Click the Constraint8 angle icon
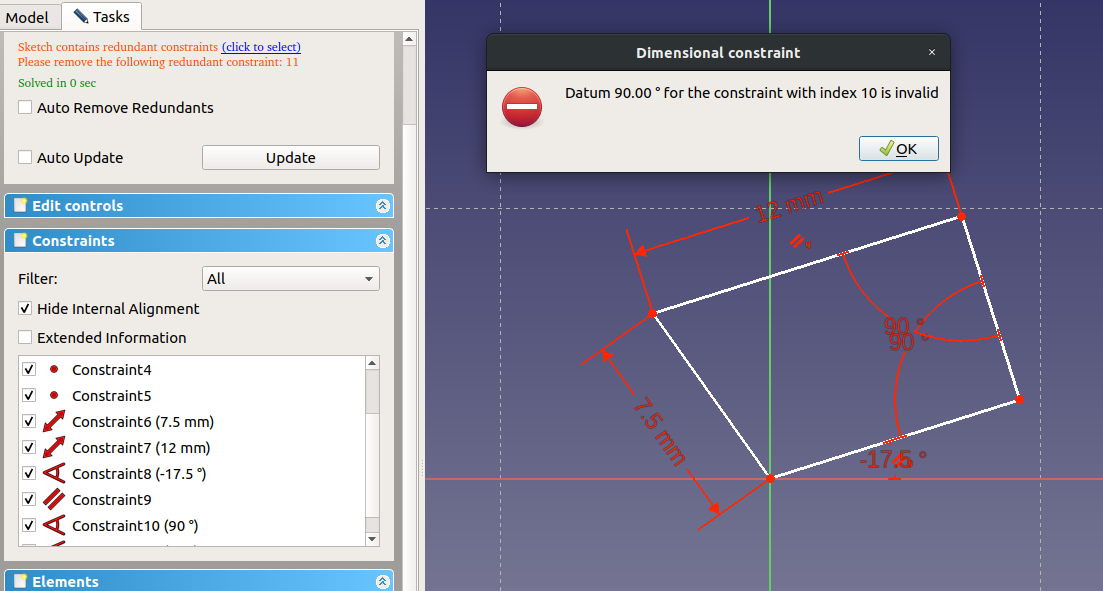The width and height of the screenshot is (1103, 591). pyautogui.click(x=54, y=474)
